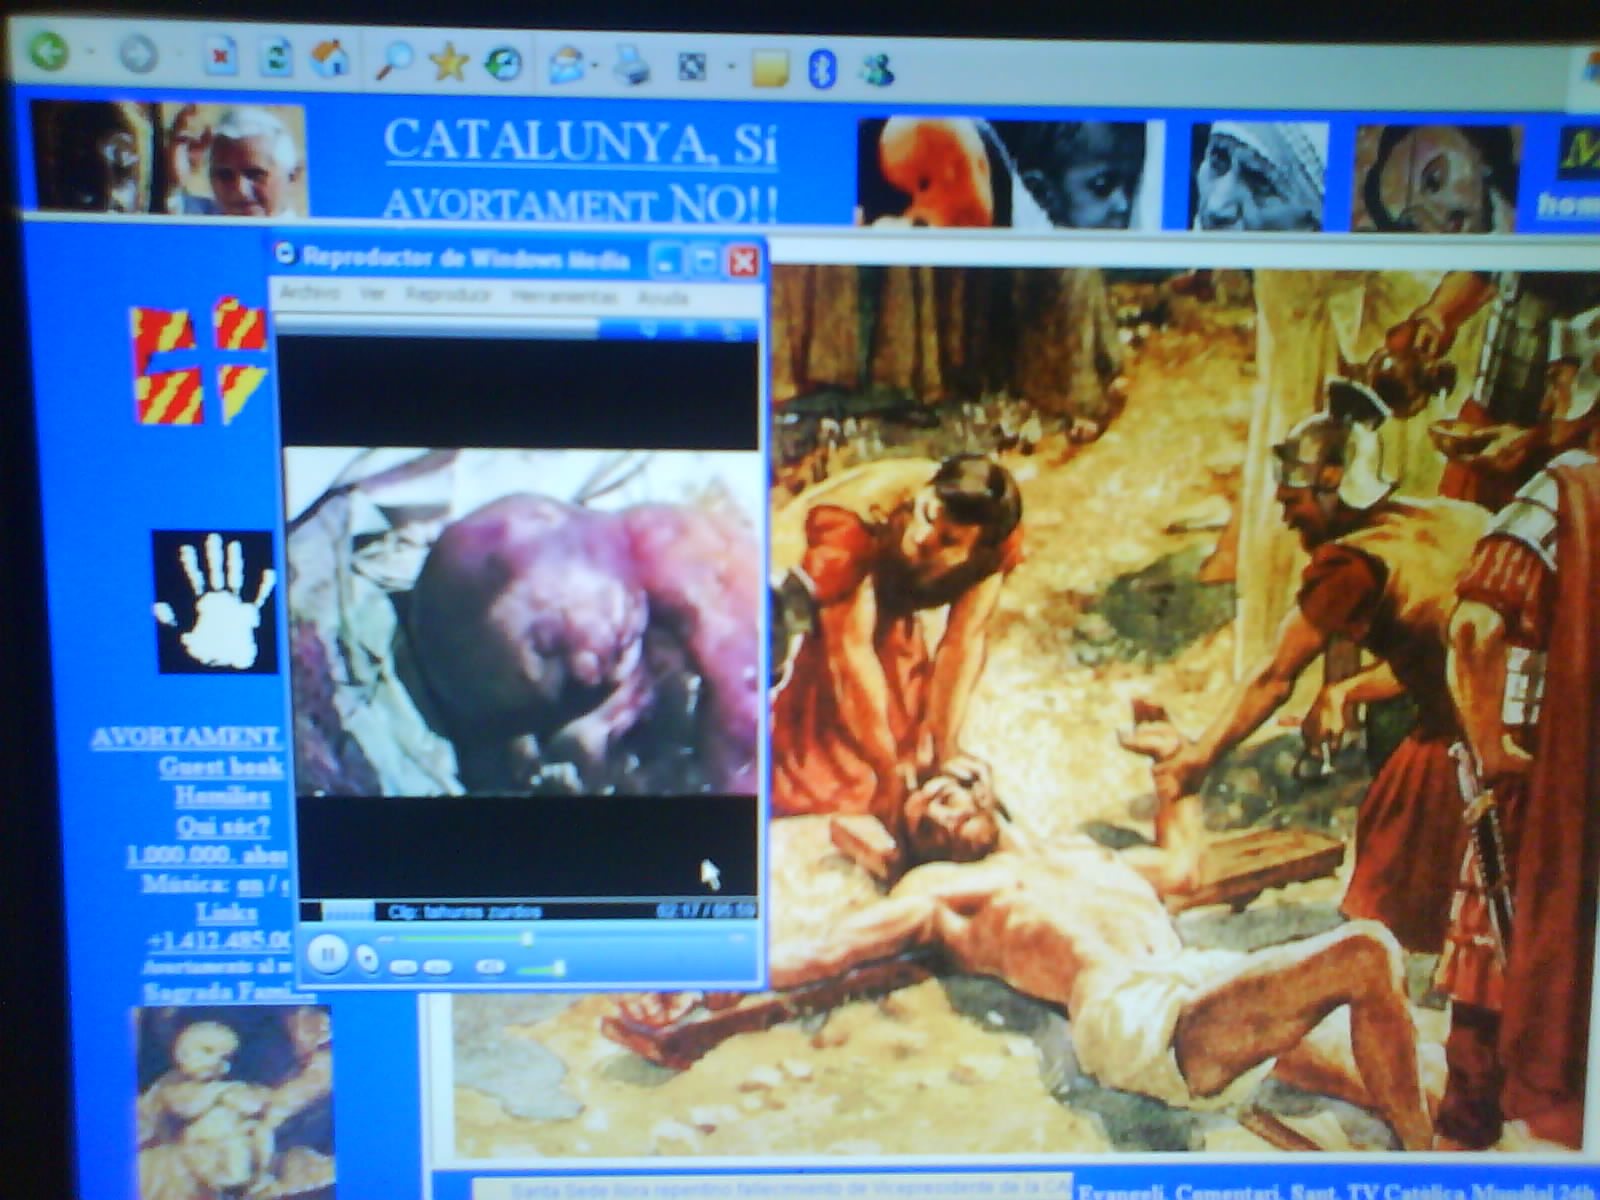Click the Media Player window icon in title bar
The height and width of the screenshot is (1200, 1600).
click(285, 254)
